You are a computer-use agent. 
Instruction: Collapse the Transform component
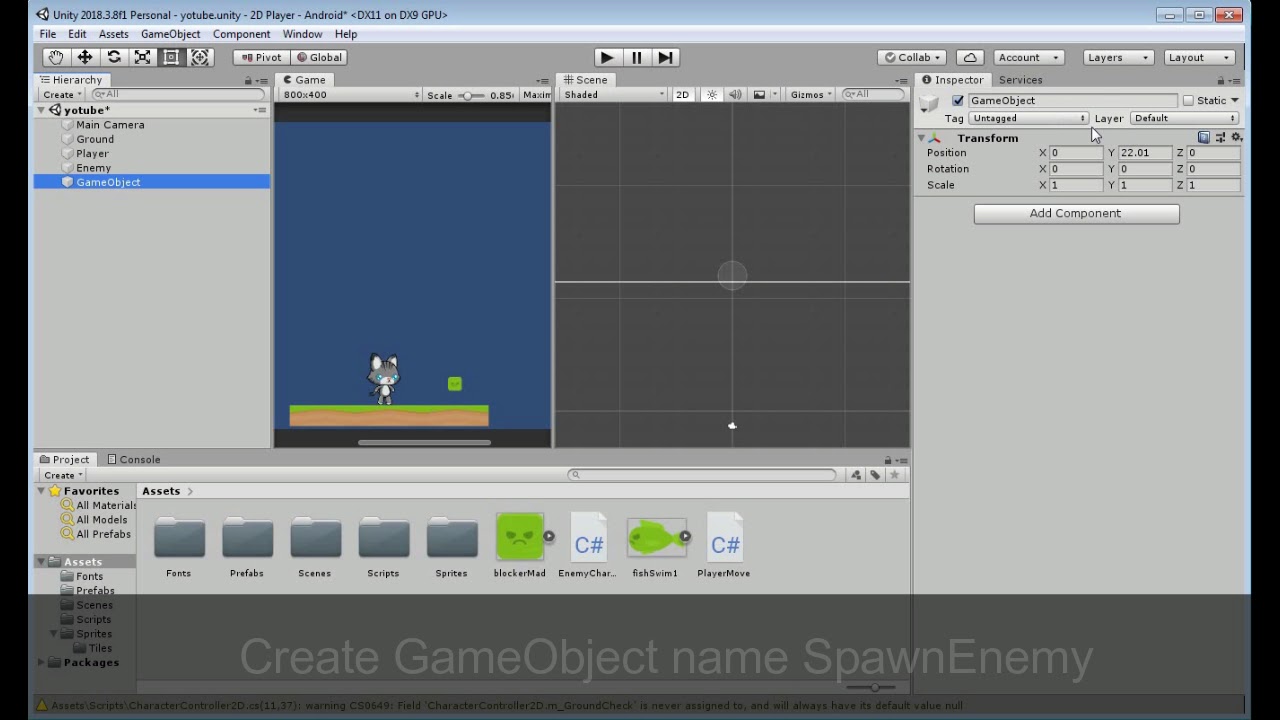(x=921, y=138)
